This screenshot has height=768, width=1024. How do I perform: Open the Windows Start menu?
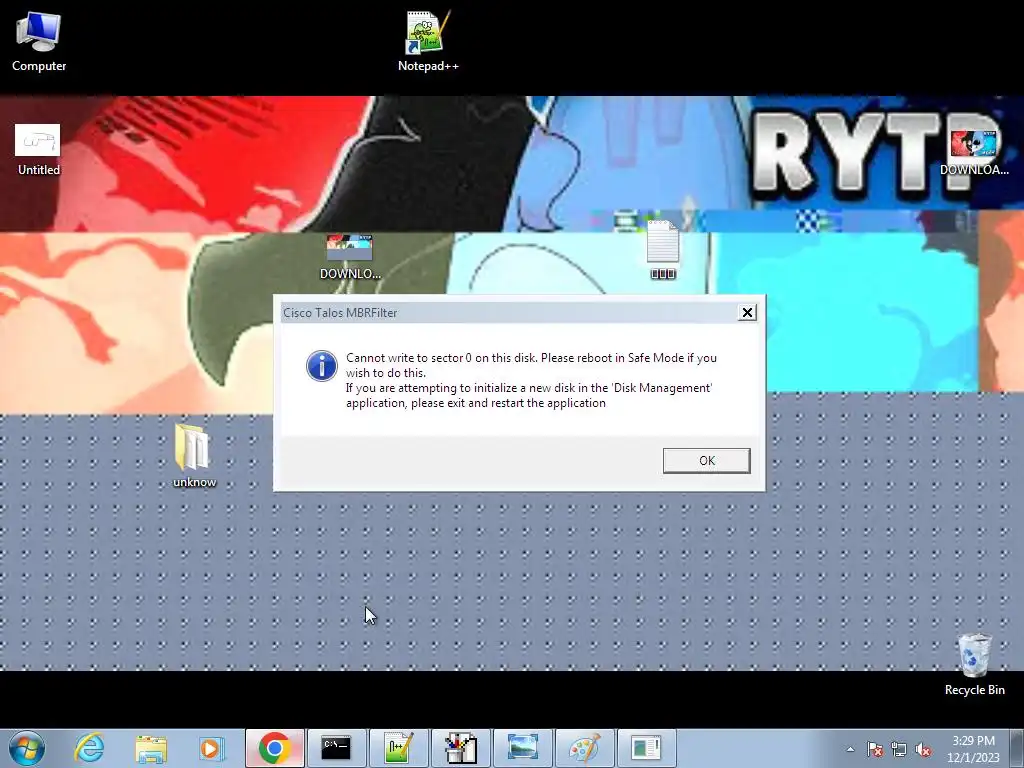coord(27,748)
